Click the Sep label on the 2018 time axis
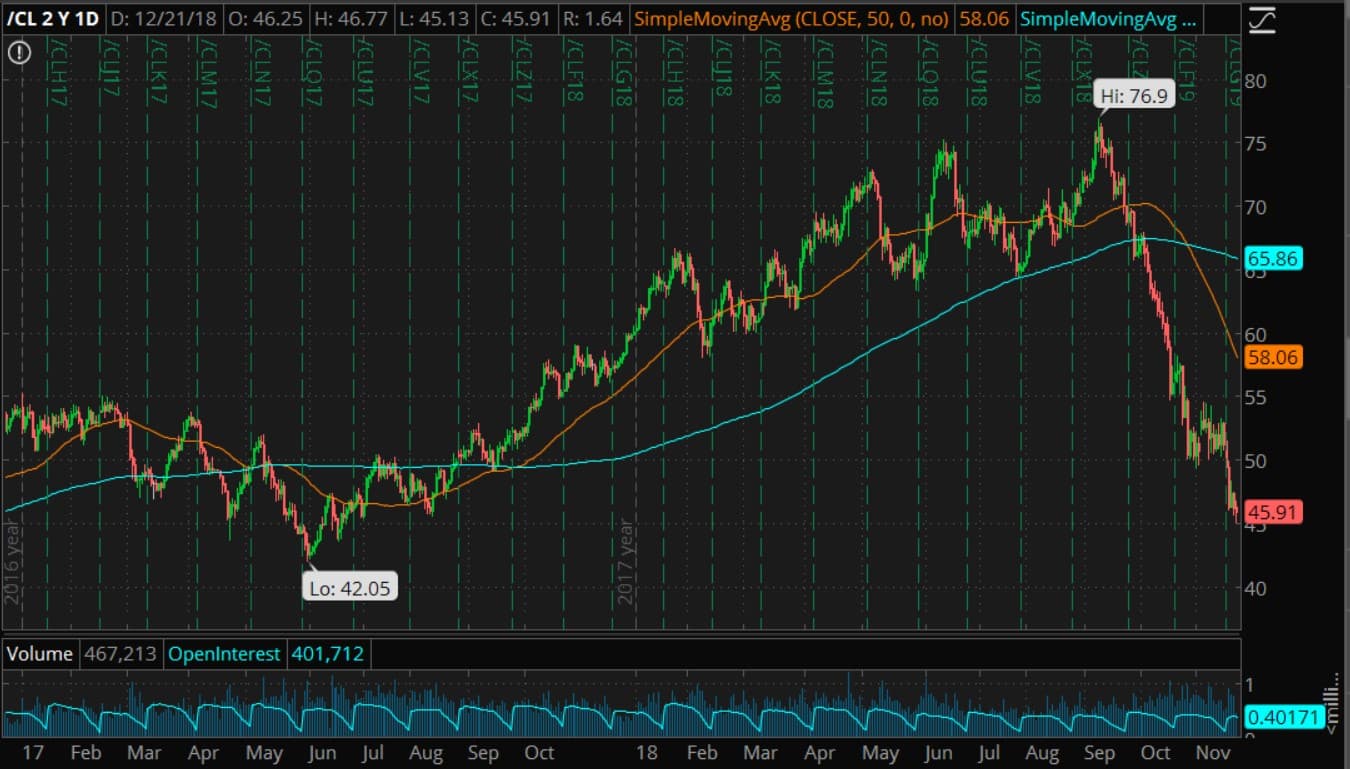Image resolution: width=1350 pixels, height=769 pixels. (1100, 753)
